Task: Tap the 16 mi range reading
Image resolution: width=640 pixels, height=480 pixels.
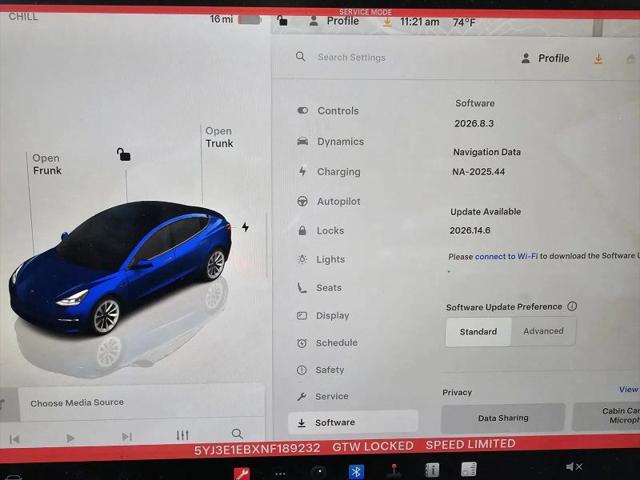Action: tap(221, 19)
